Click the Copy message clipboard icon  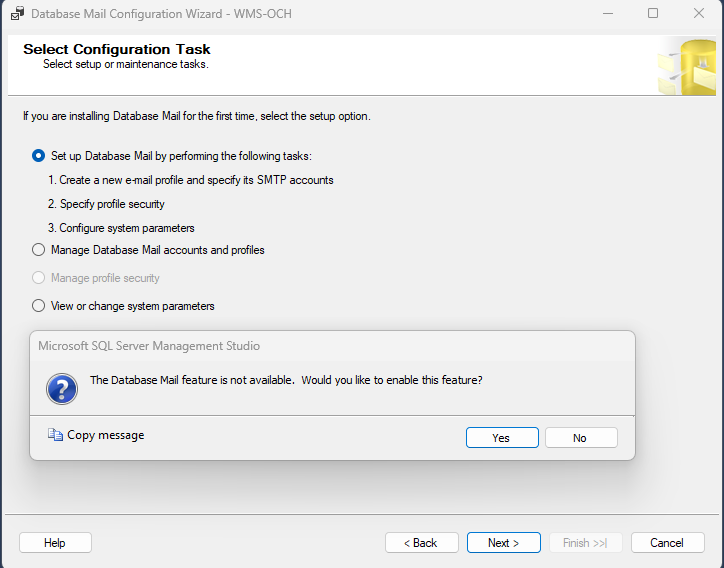pyautogui.click(x=55, y=436)
